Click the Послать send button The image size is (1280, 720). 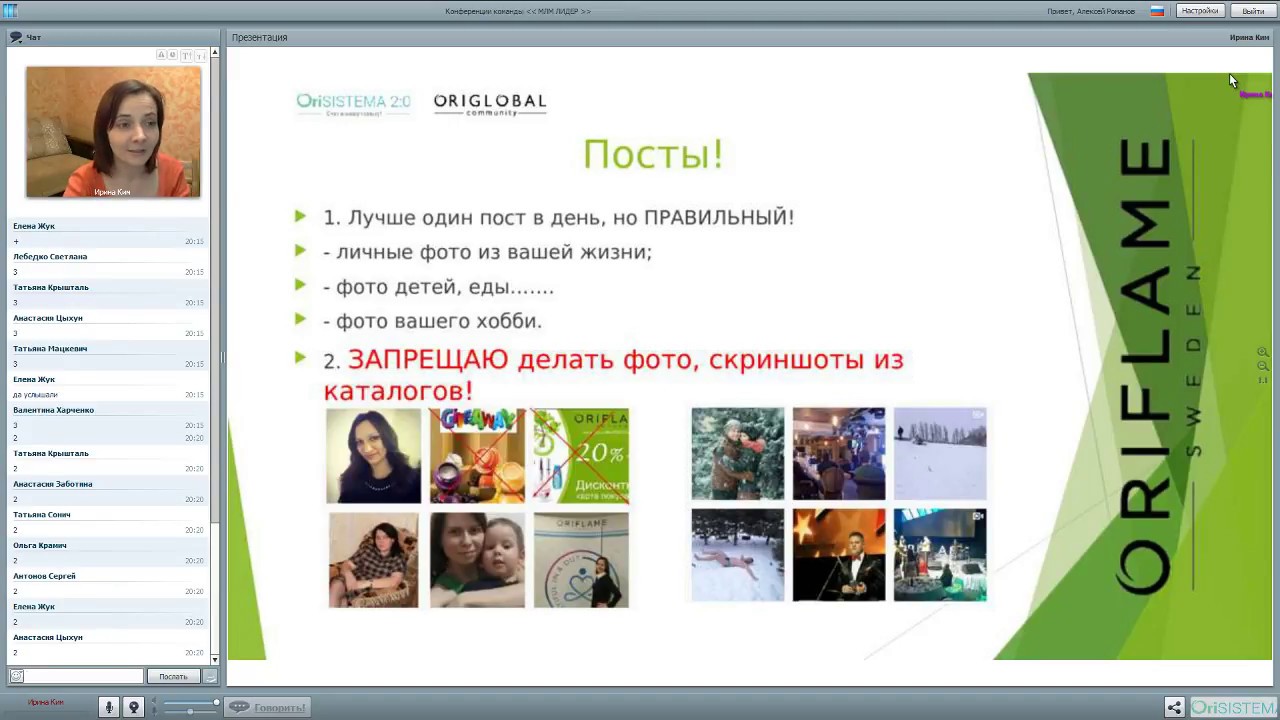173,676
